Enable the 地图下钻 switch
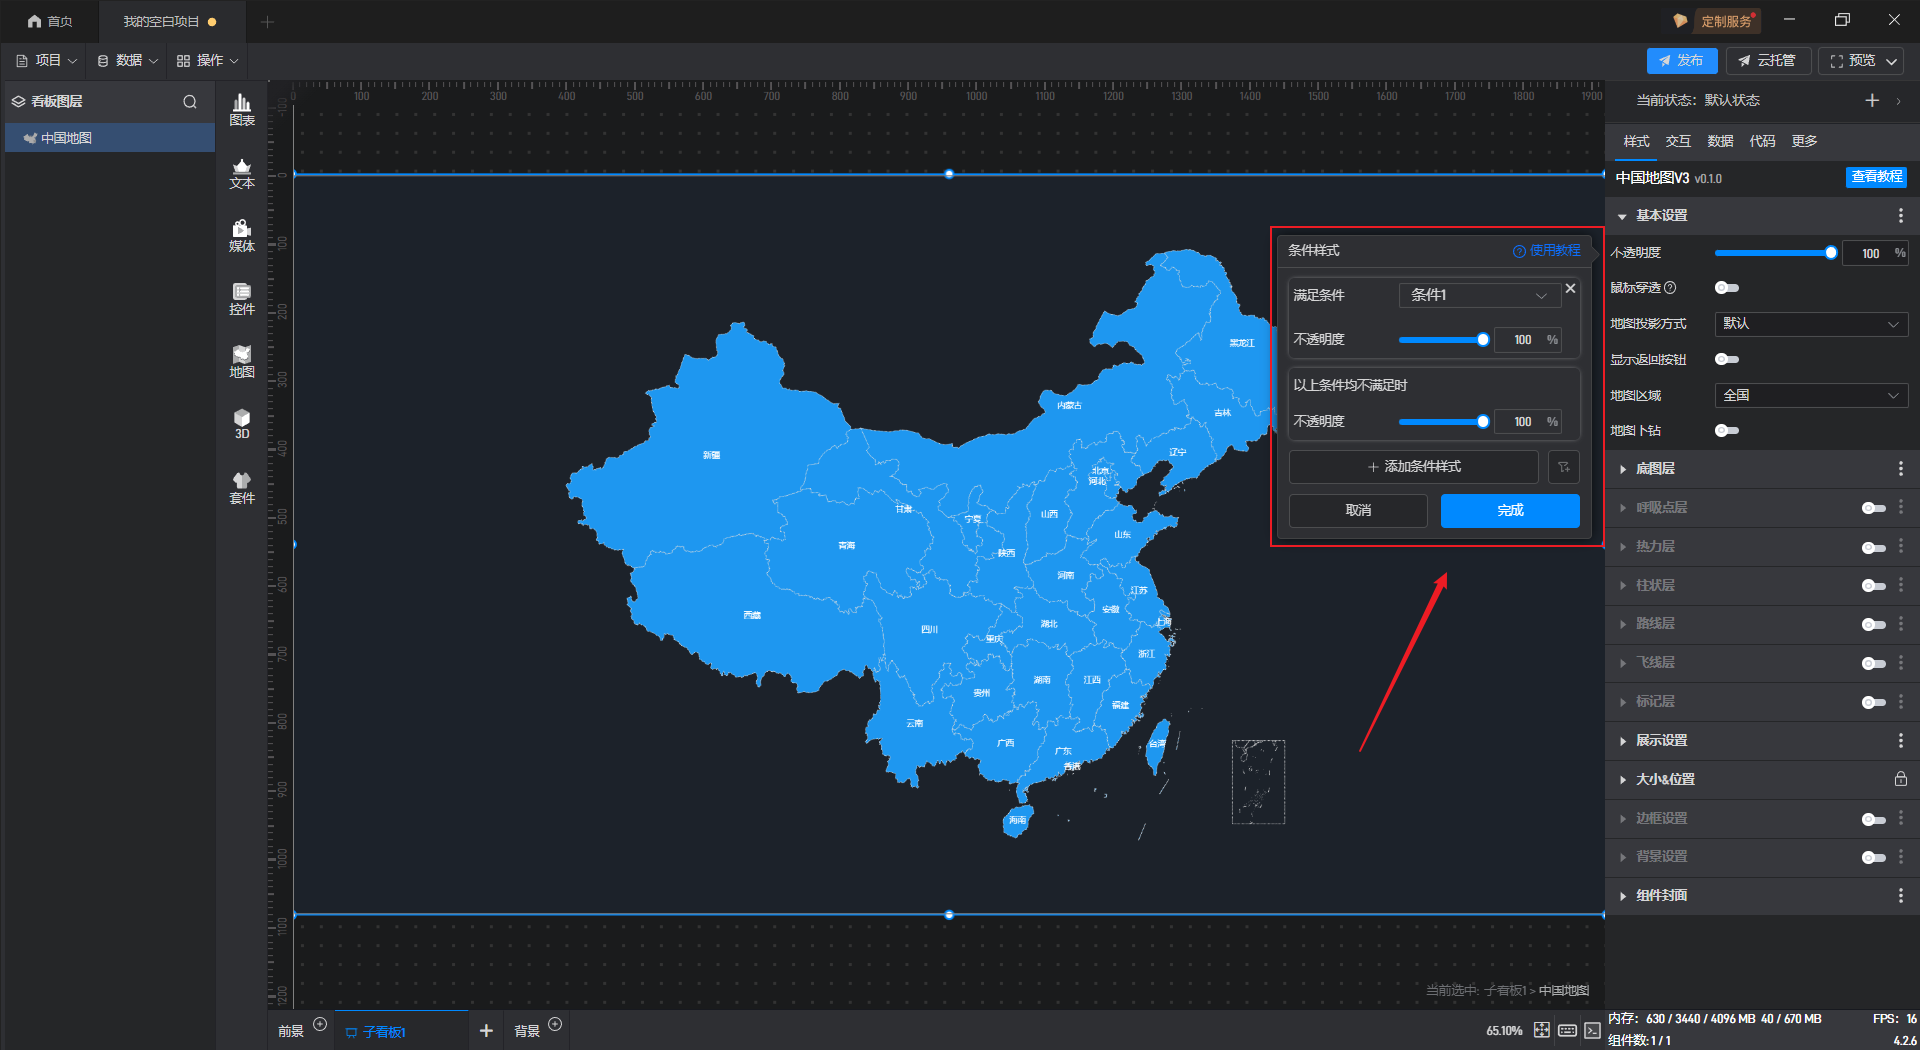Screen dimensions: 1920x1050 [x=1727, y=431]
